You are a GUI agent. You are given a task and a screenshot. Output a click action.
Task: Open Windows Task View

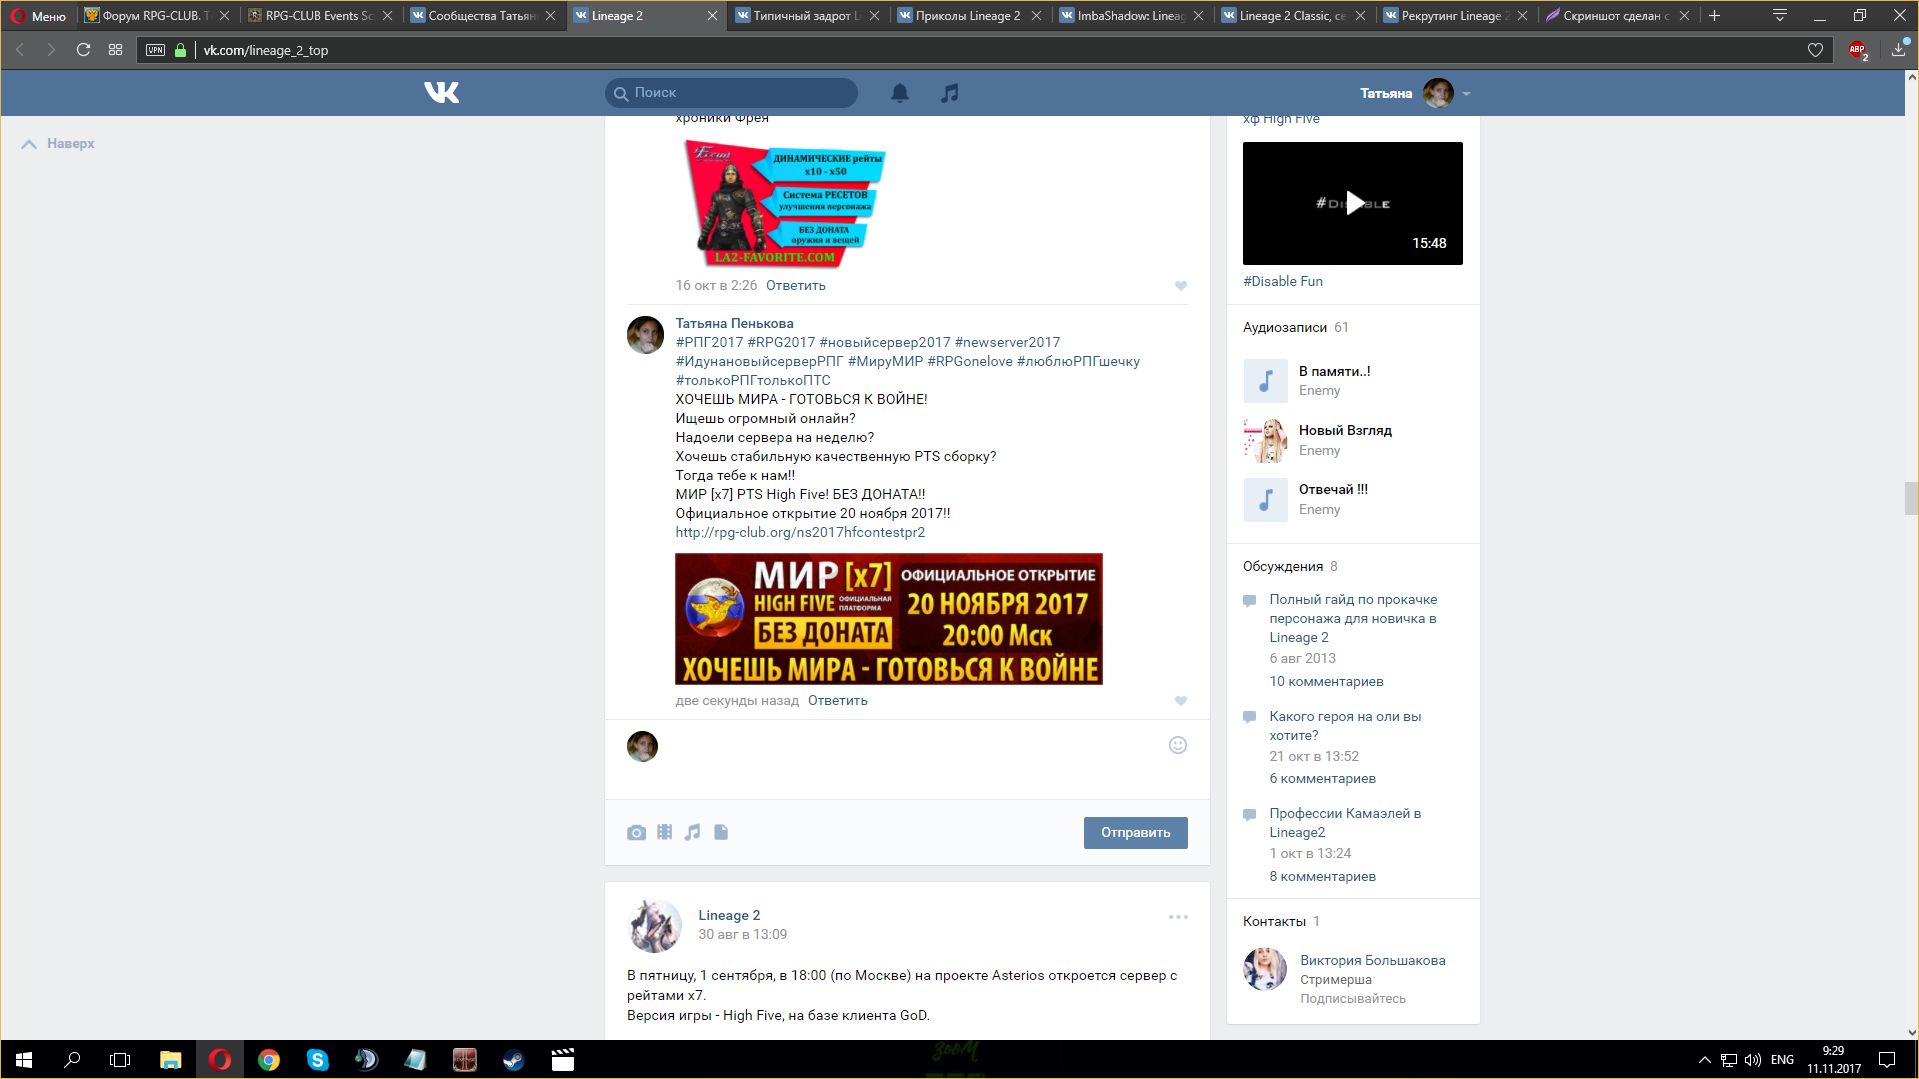pos(120,1060)
